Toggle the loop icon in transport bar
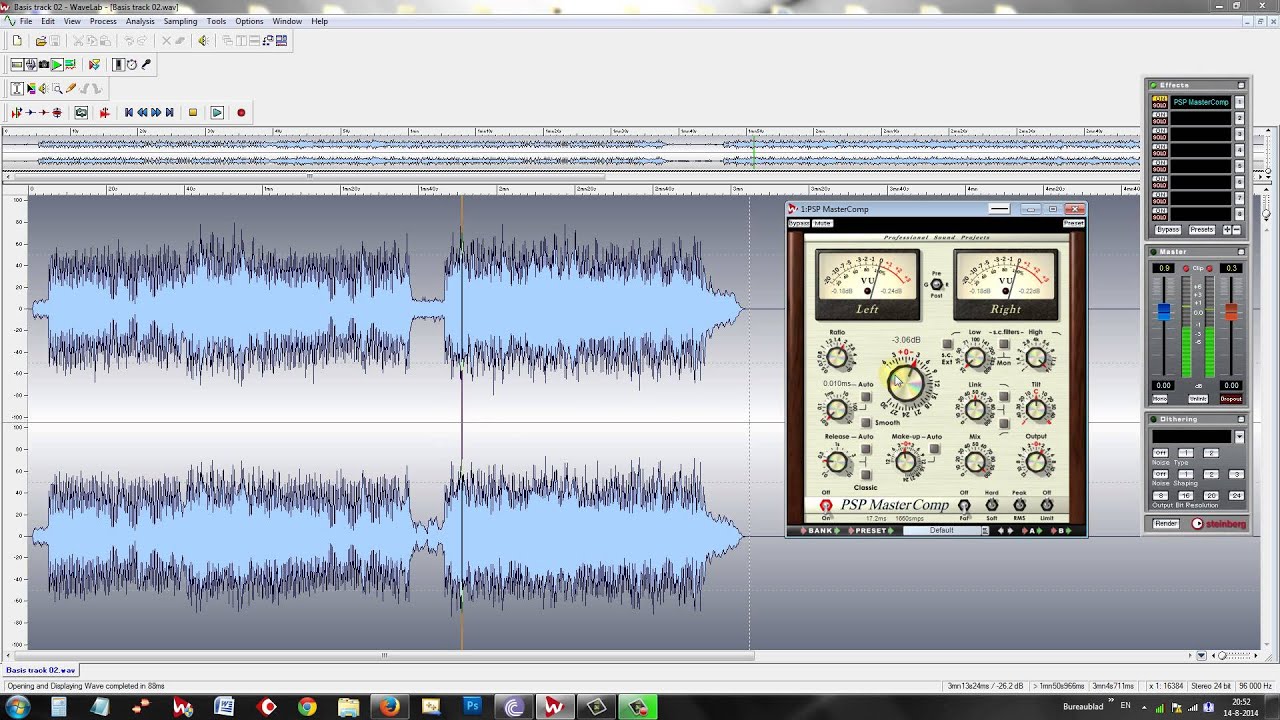Viewport: 1280px width, 720px height. click(81, 113)
